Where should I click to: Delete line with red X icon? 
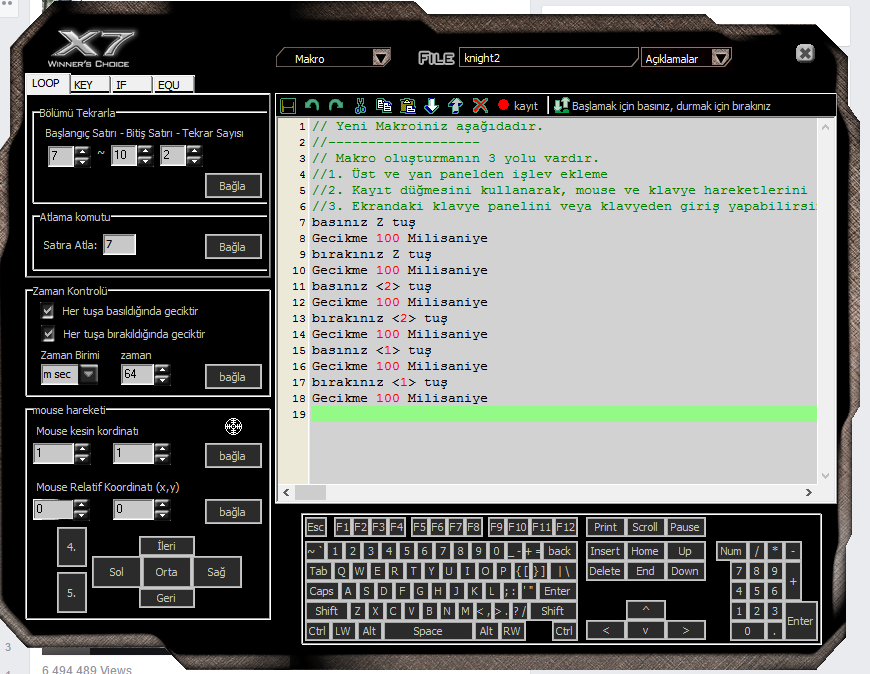(480, 105)
